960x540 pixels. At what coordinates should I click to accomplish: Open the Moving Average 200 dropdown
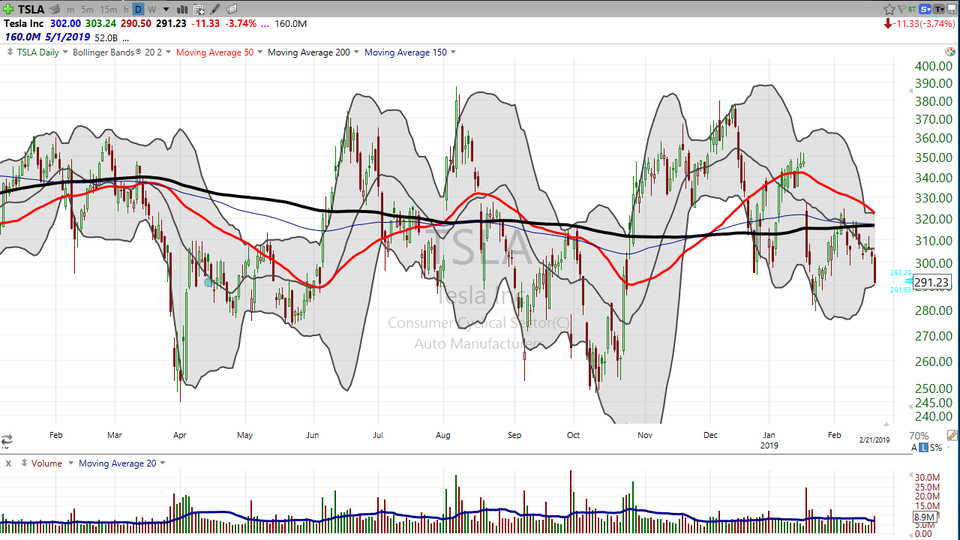click(356, 52)
